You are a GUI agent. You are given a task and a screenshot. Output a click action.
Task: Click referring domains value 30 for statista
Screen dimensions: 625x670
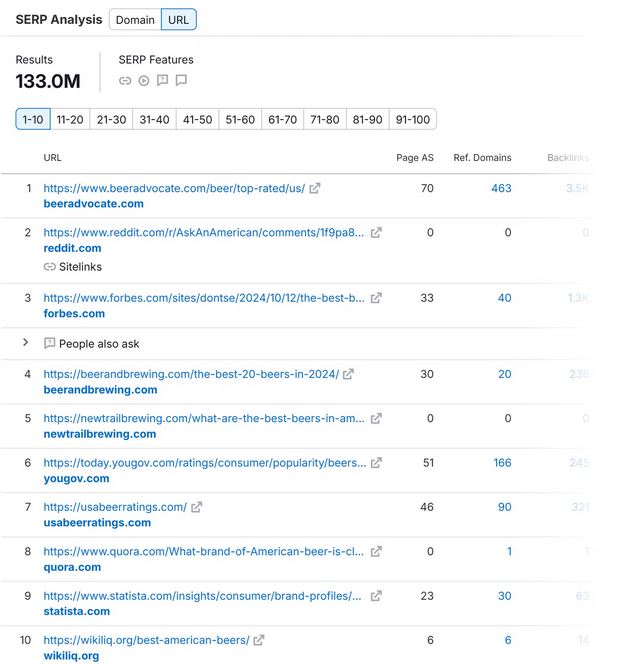pos(505,596)
